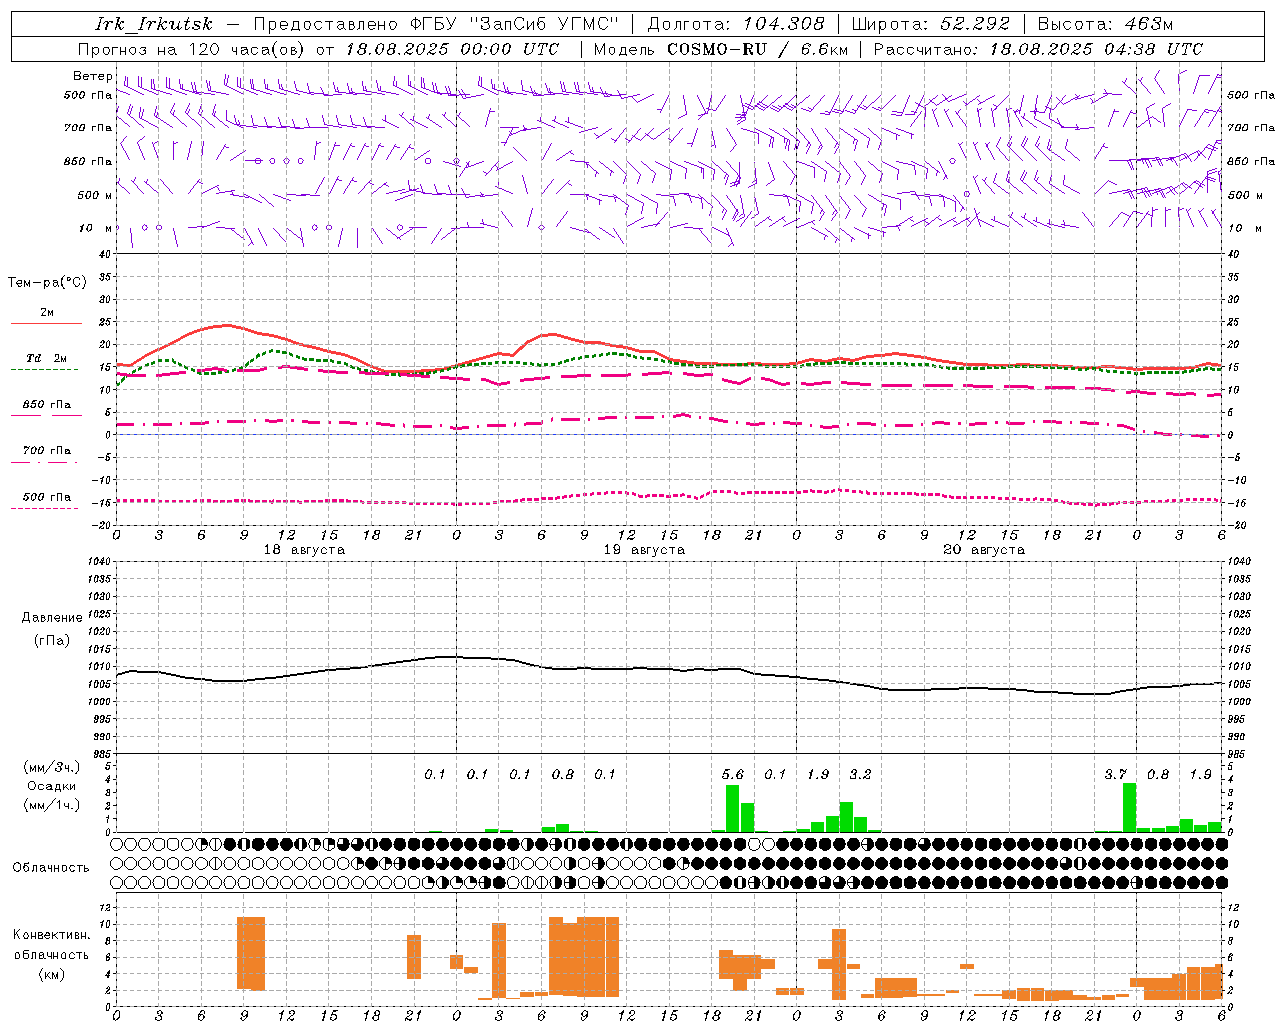Viewport: 1280px width, 1024px height.
Task: Click the 'Td 2м' dew point legend
Action: [x=47, y=358]
